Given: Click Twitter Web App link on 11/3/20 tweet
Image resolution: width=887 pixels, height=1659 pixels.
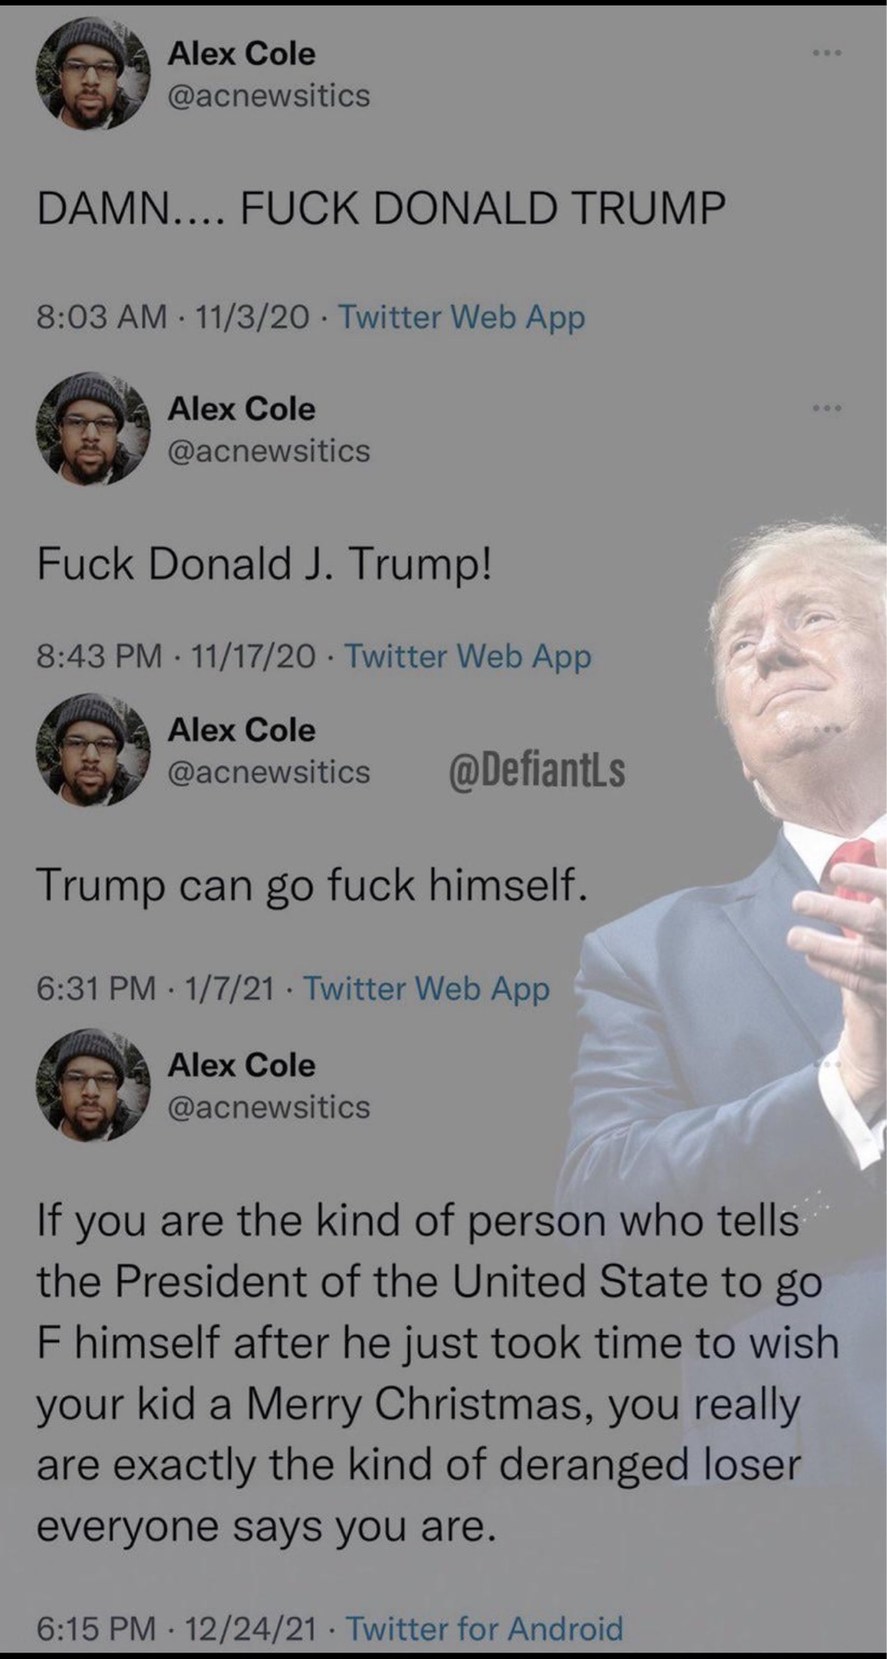Looking at the screenshot, I should 462,317.
